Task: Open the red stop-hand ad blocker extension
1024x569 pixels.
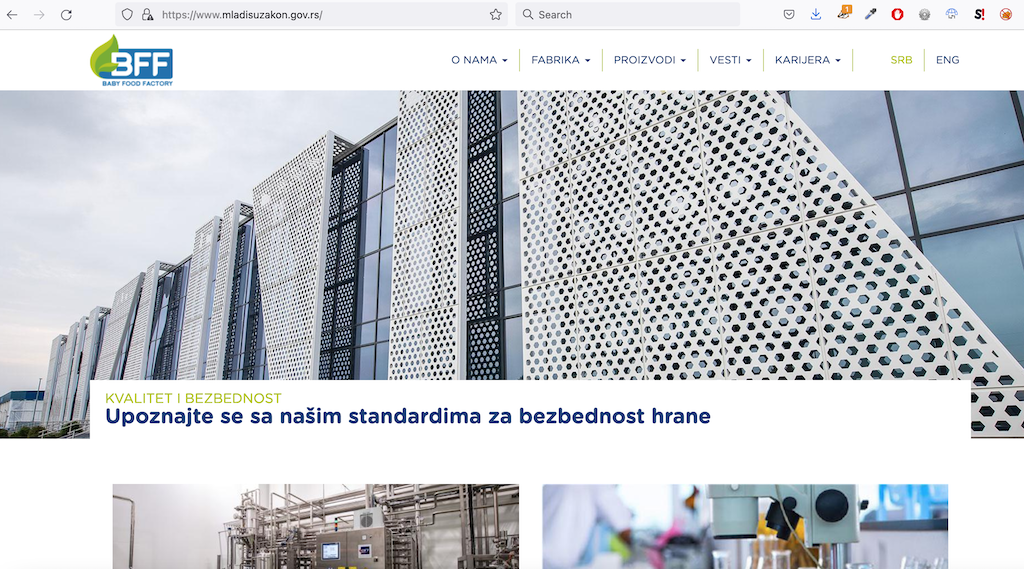Action: tap(897, 14)
